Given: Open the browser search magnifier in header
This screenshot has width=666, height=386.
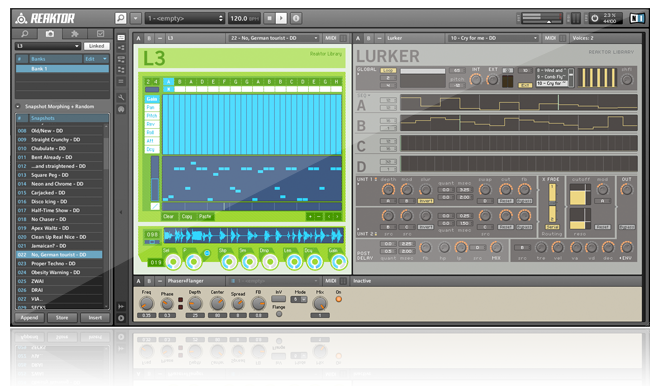Looking at the screenshot, I should (121, 18).
